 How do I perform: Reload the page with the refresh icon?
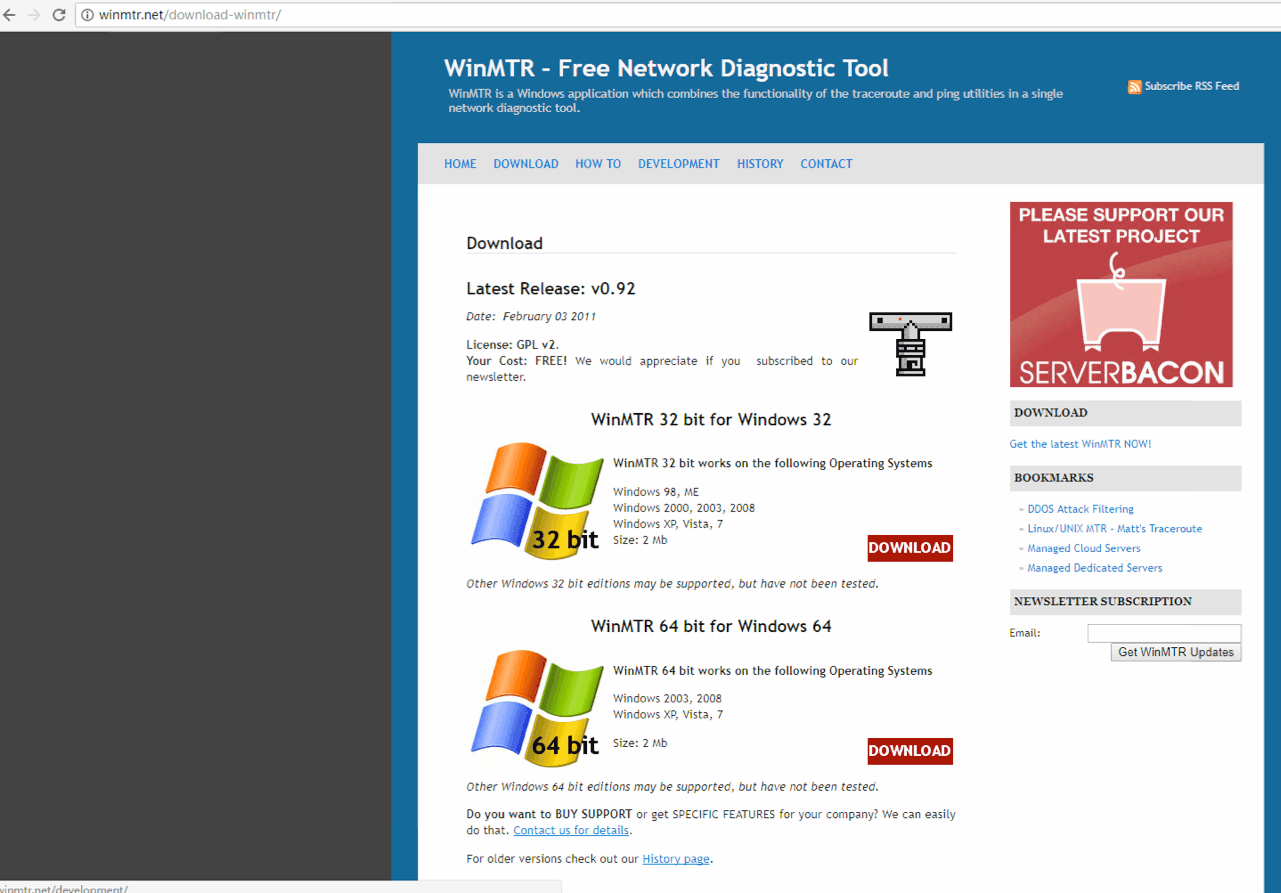[x=58, y=15]
